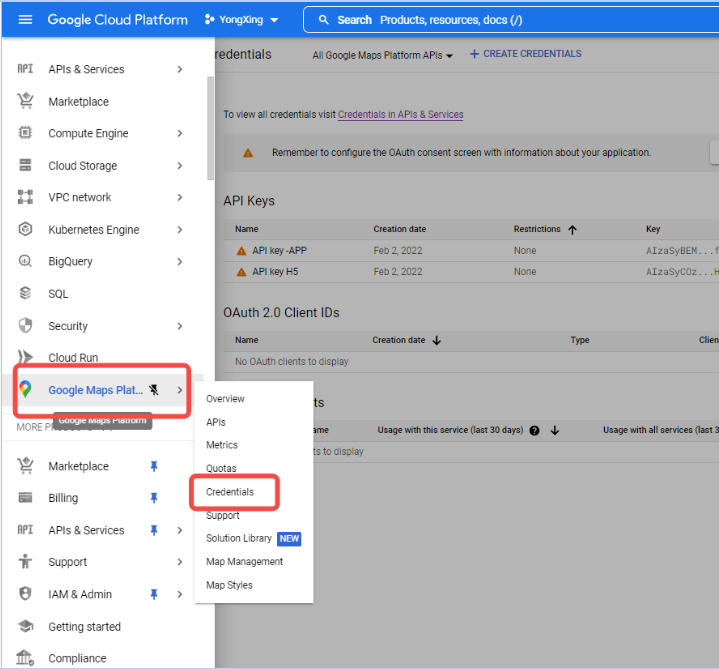Focus the Search products, resources, docs field
This screenshot has height=669, width=719.
tap(511, 20)
